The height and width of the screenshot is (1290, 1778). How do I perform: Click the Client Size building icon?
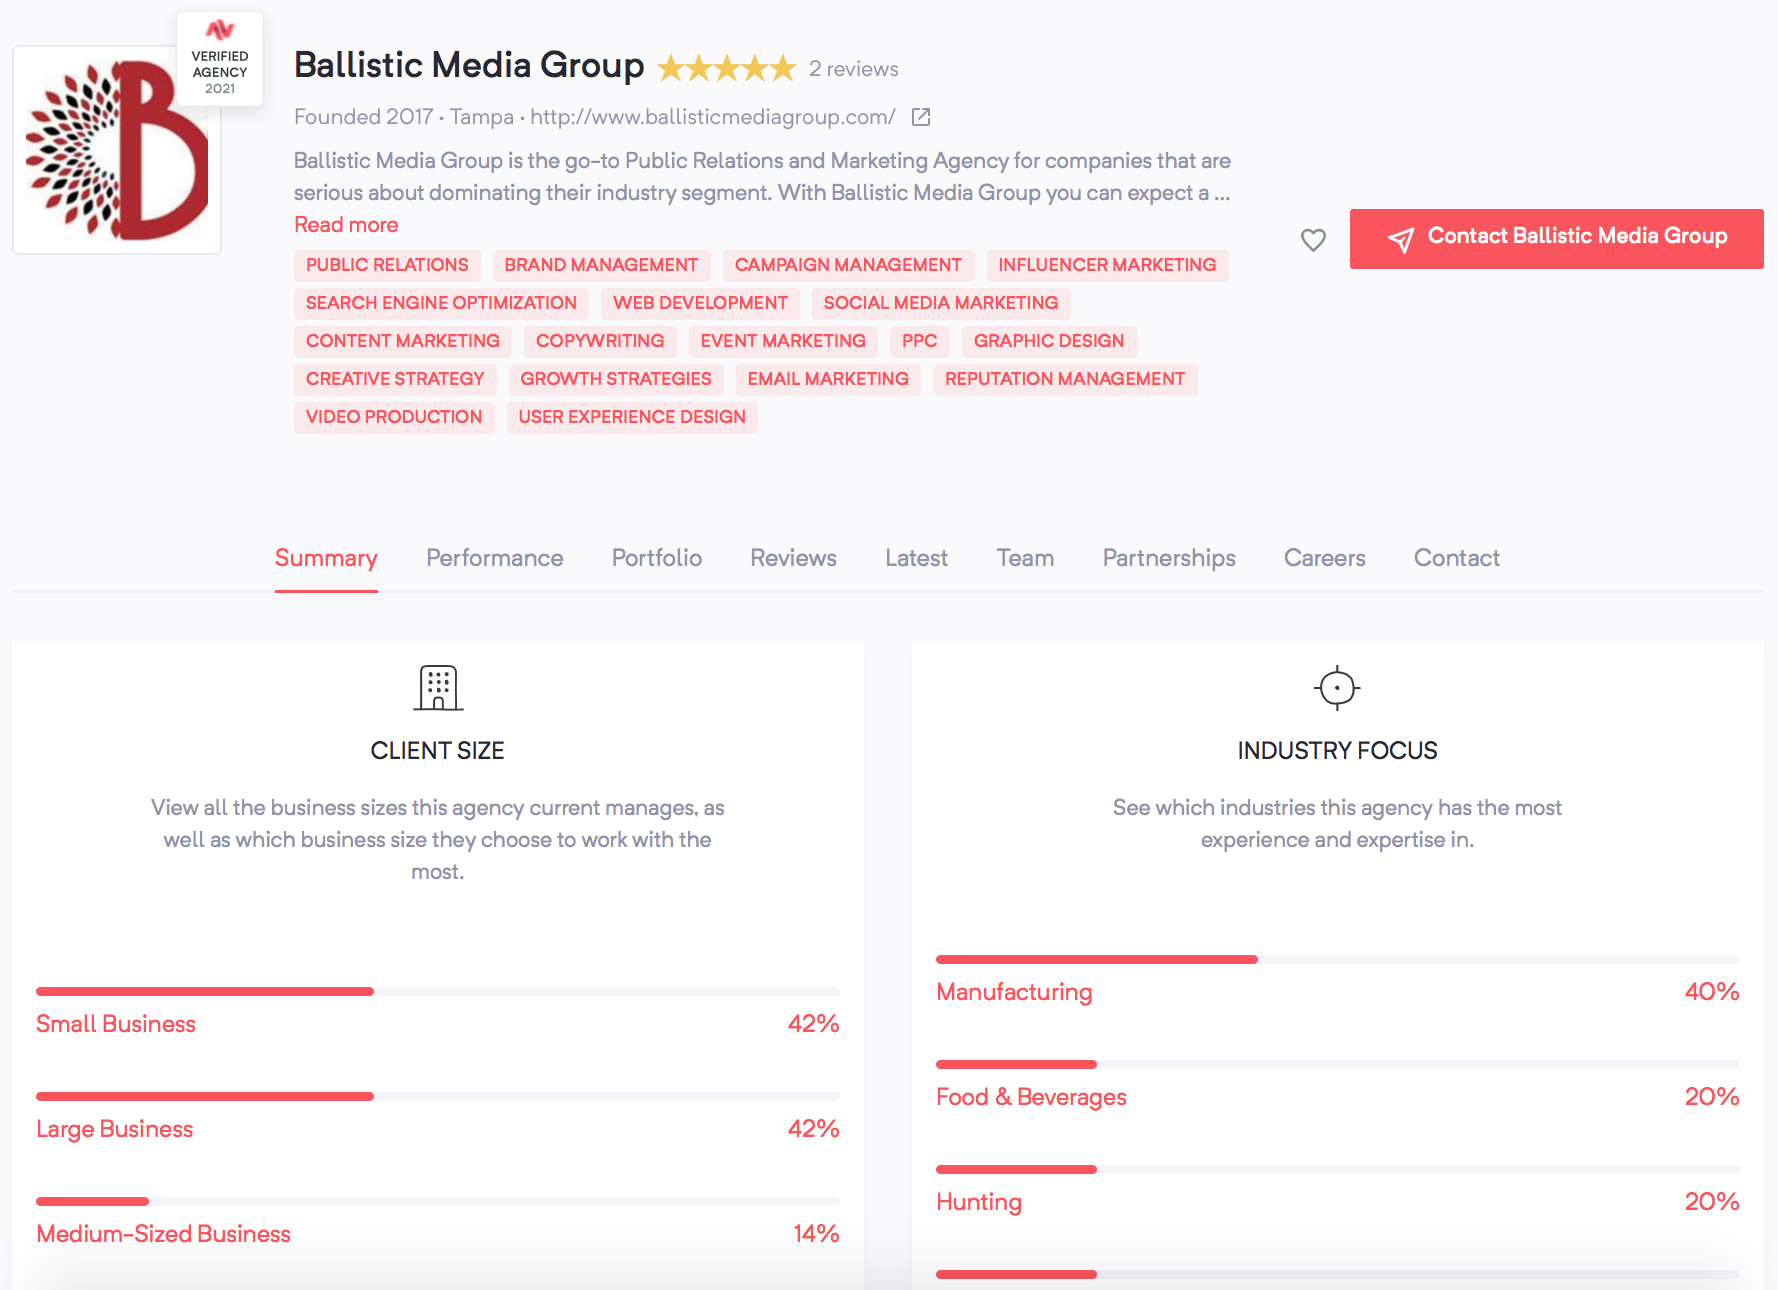coord(438,688)
